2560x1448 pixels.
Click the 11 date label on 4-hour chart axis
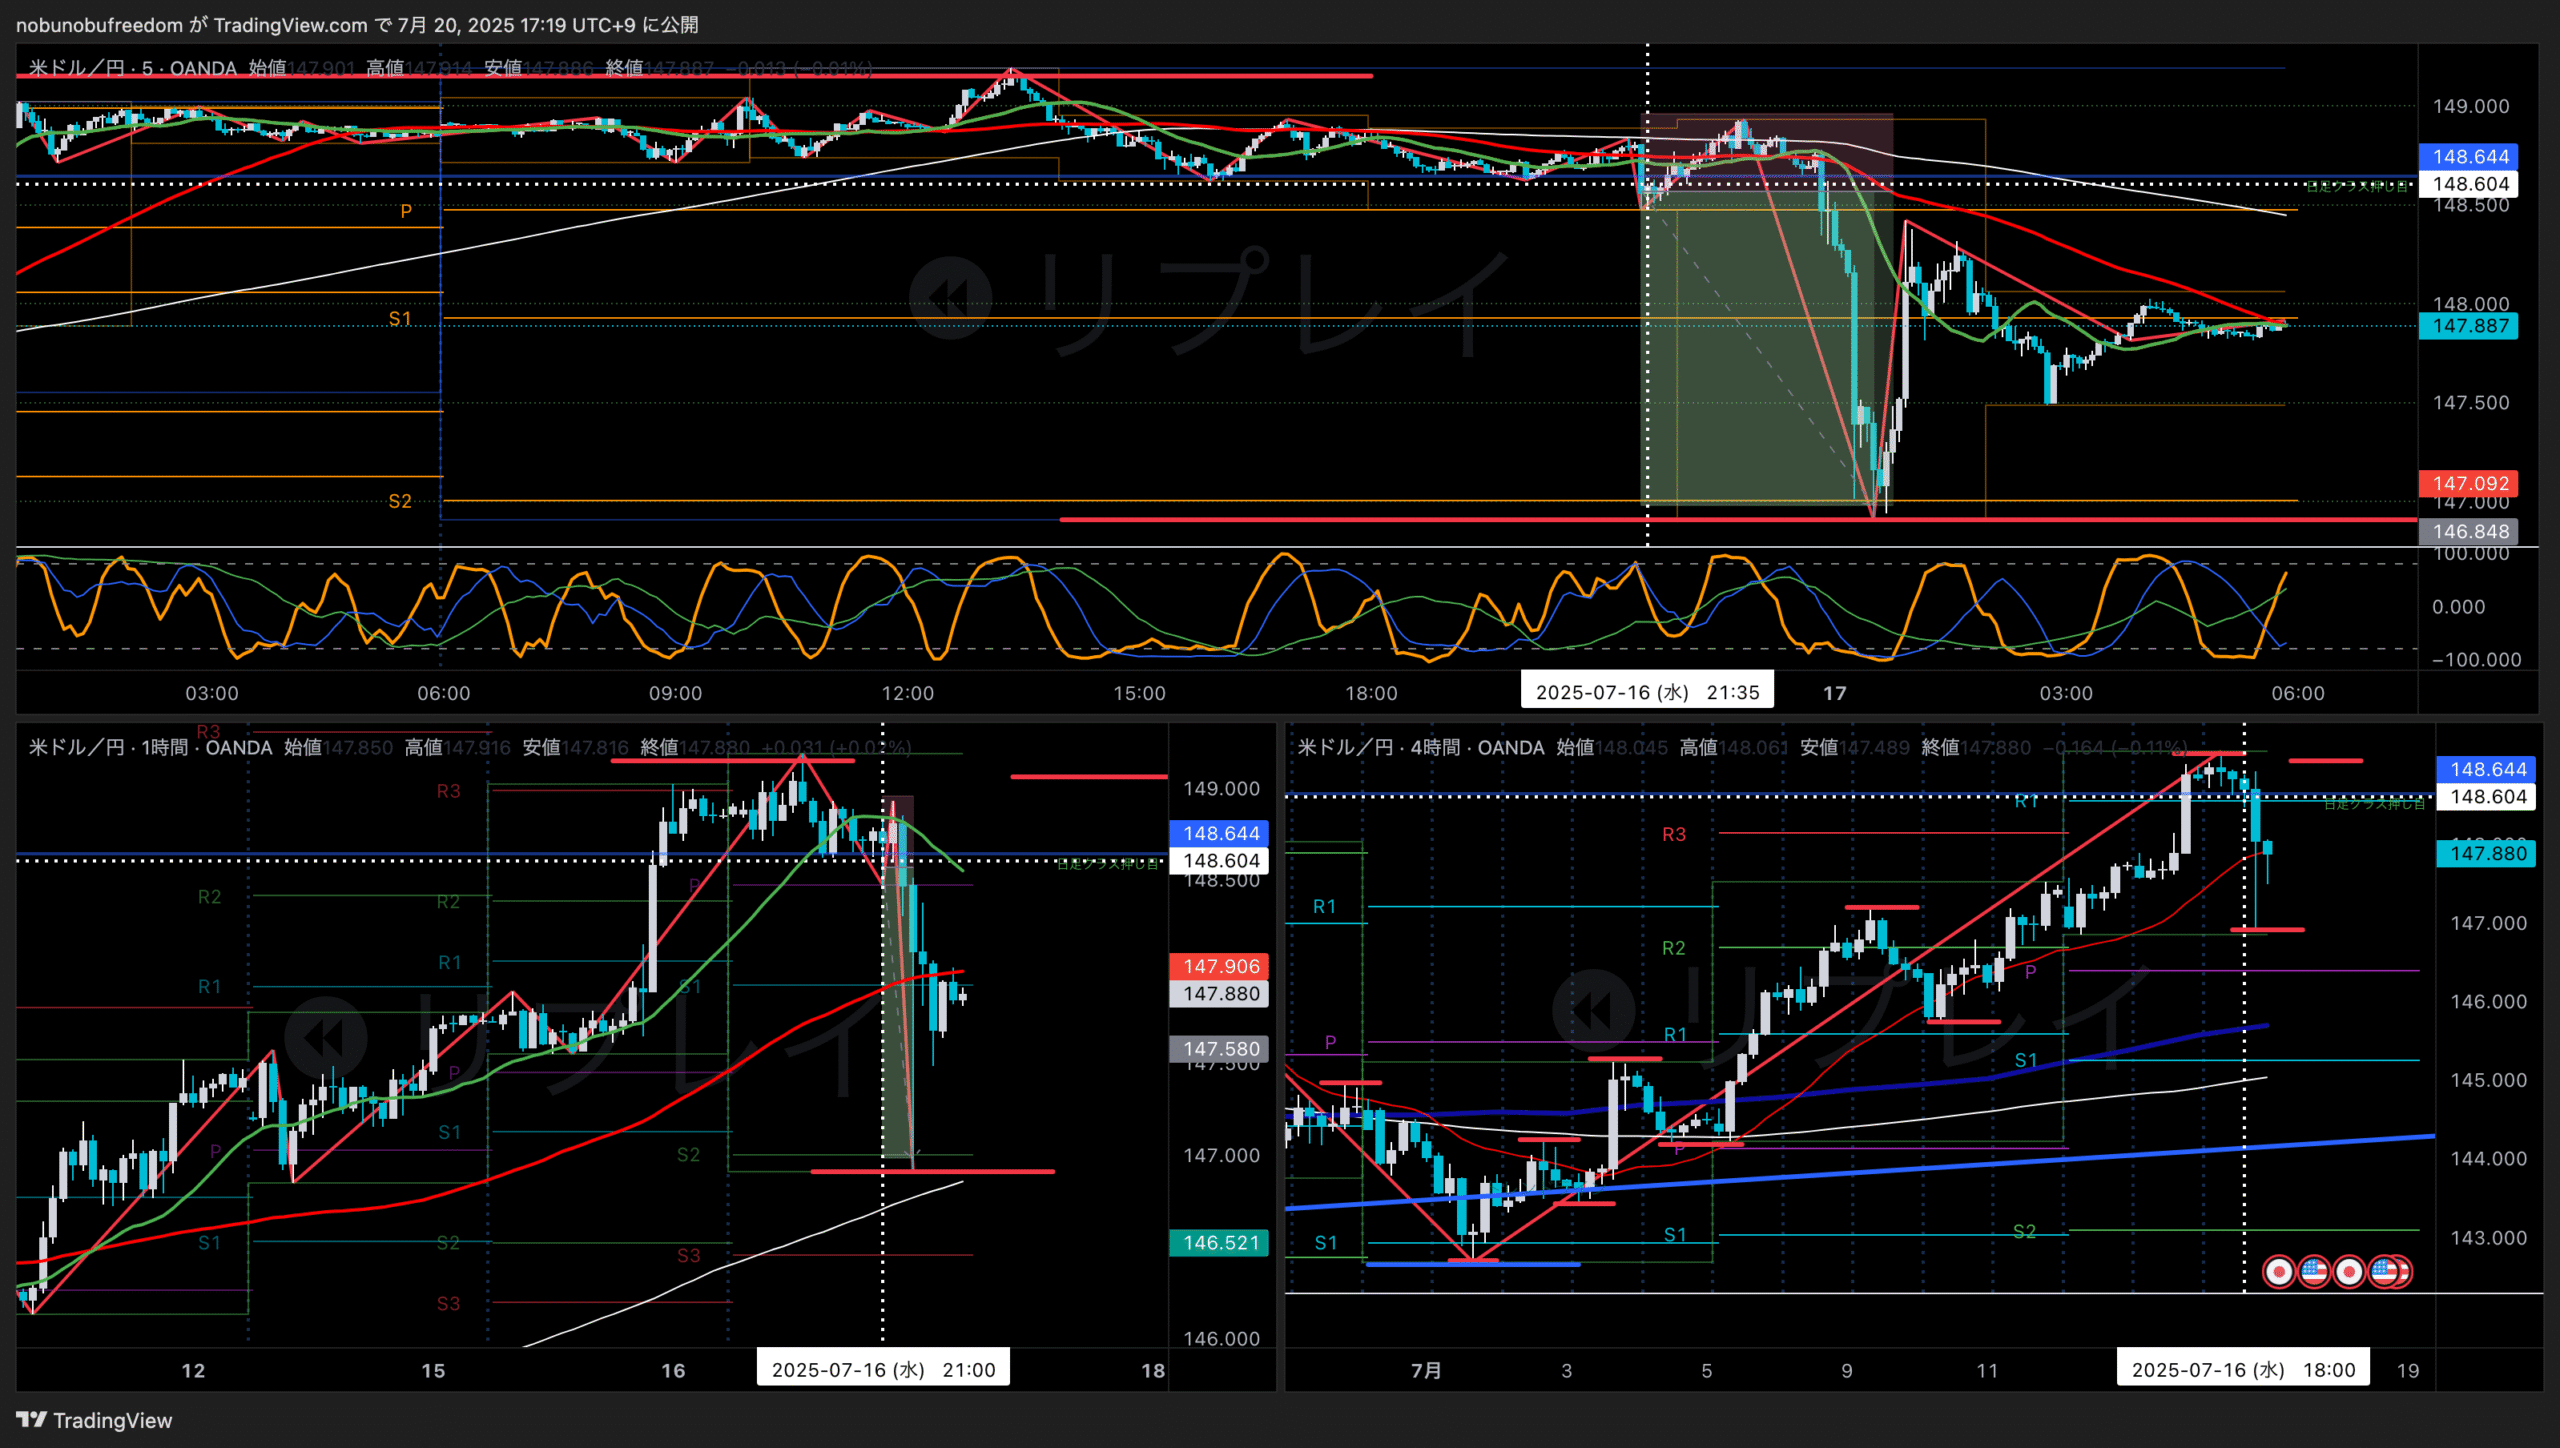(x=1987, y=1370)
